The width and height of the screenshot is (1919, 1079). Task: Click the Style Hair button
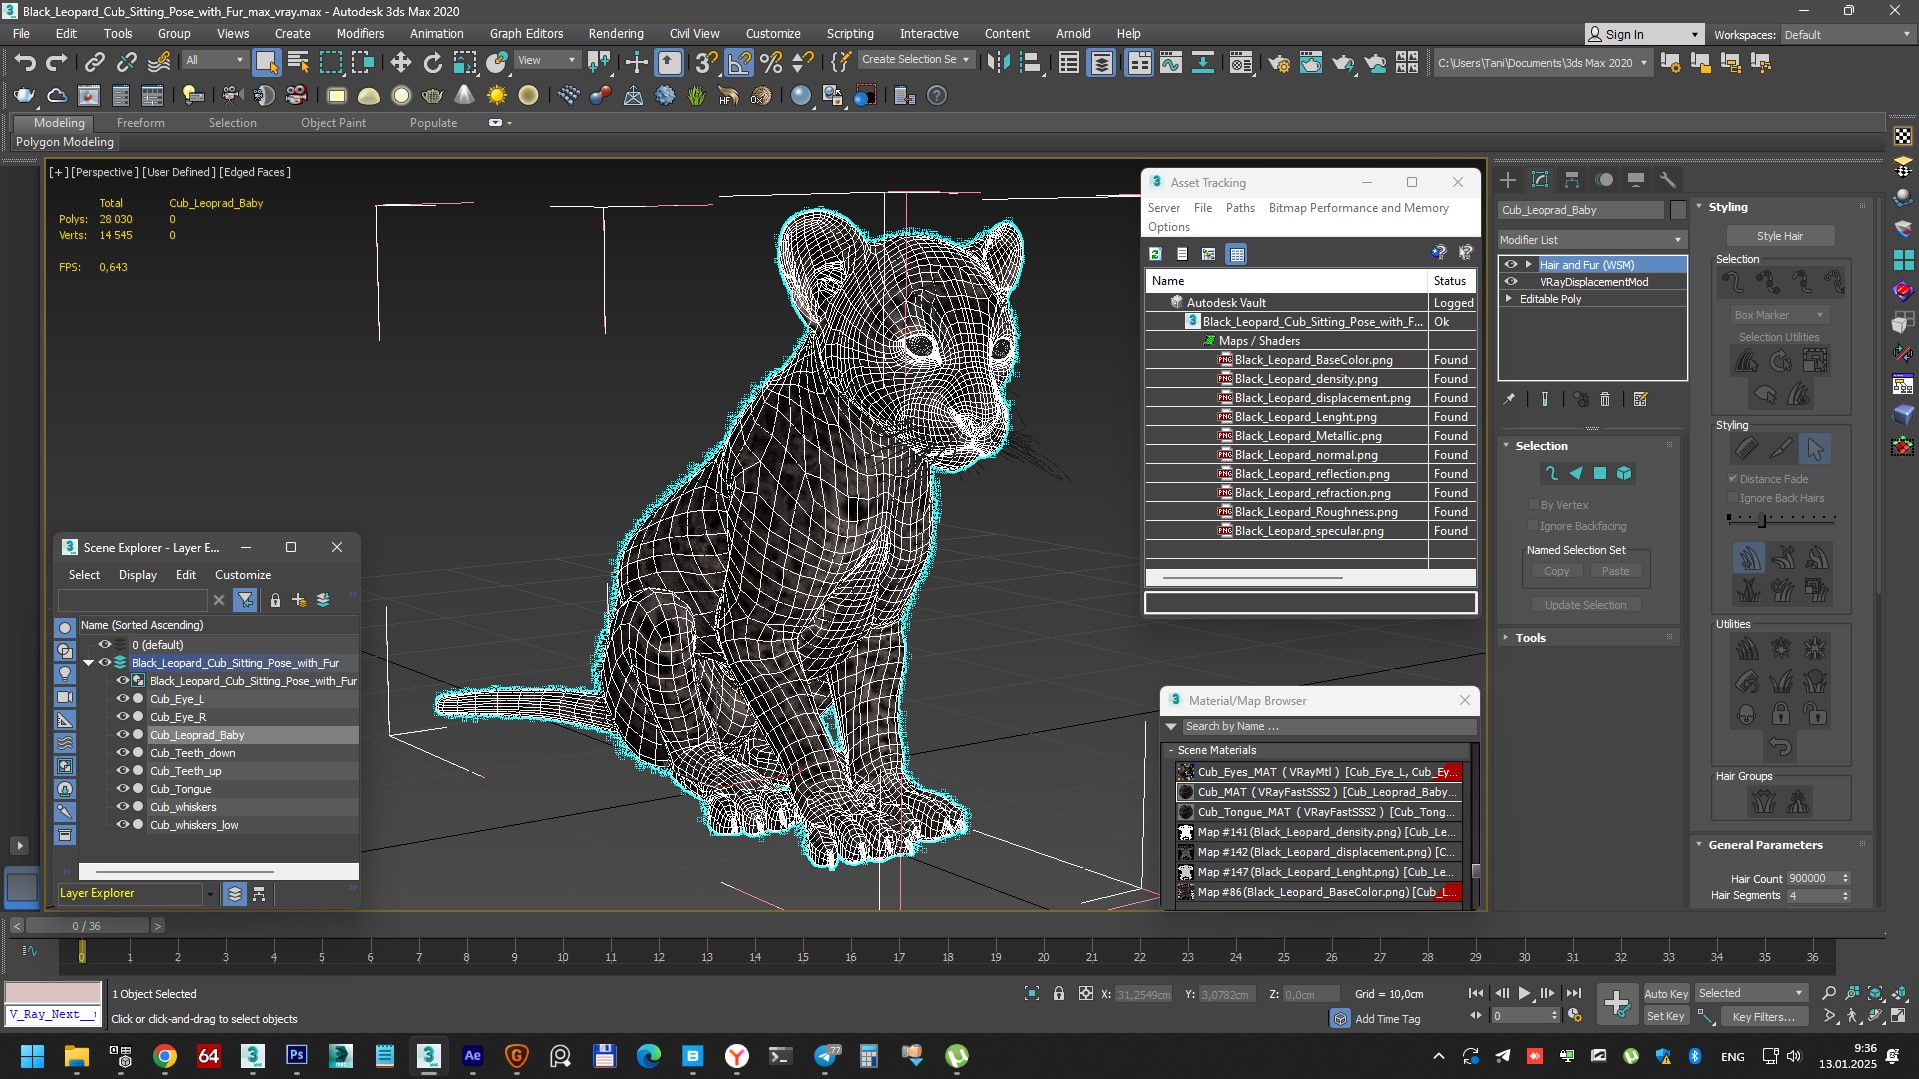tap(1779, 236)
